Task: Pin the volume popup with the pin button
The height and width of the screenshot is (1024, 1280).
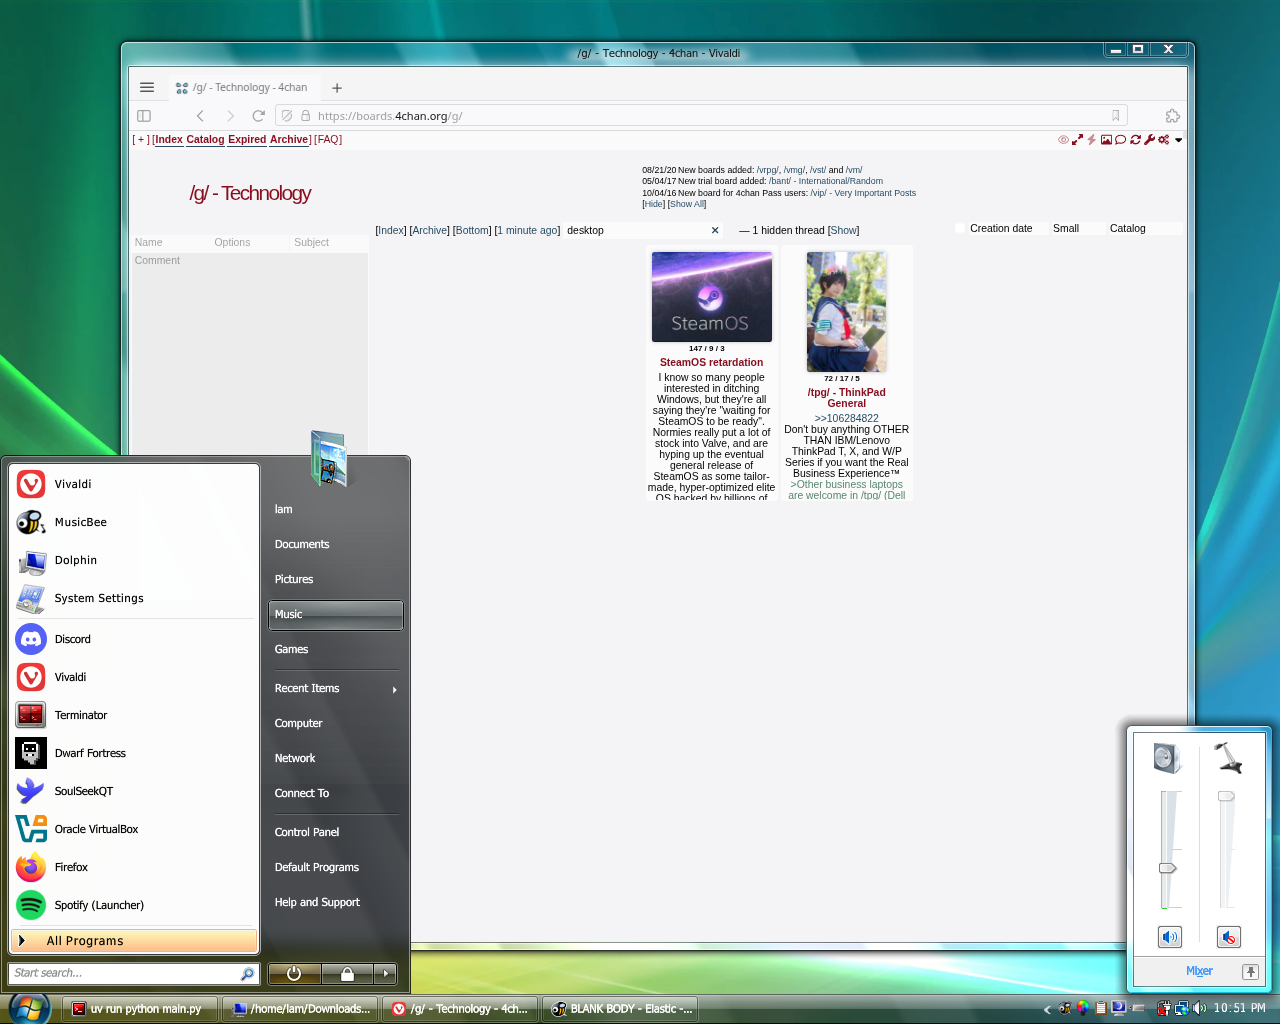Action: pyautogui.click(x=1250, y=972)
